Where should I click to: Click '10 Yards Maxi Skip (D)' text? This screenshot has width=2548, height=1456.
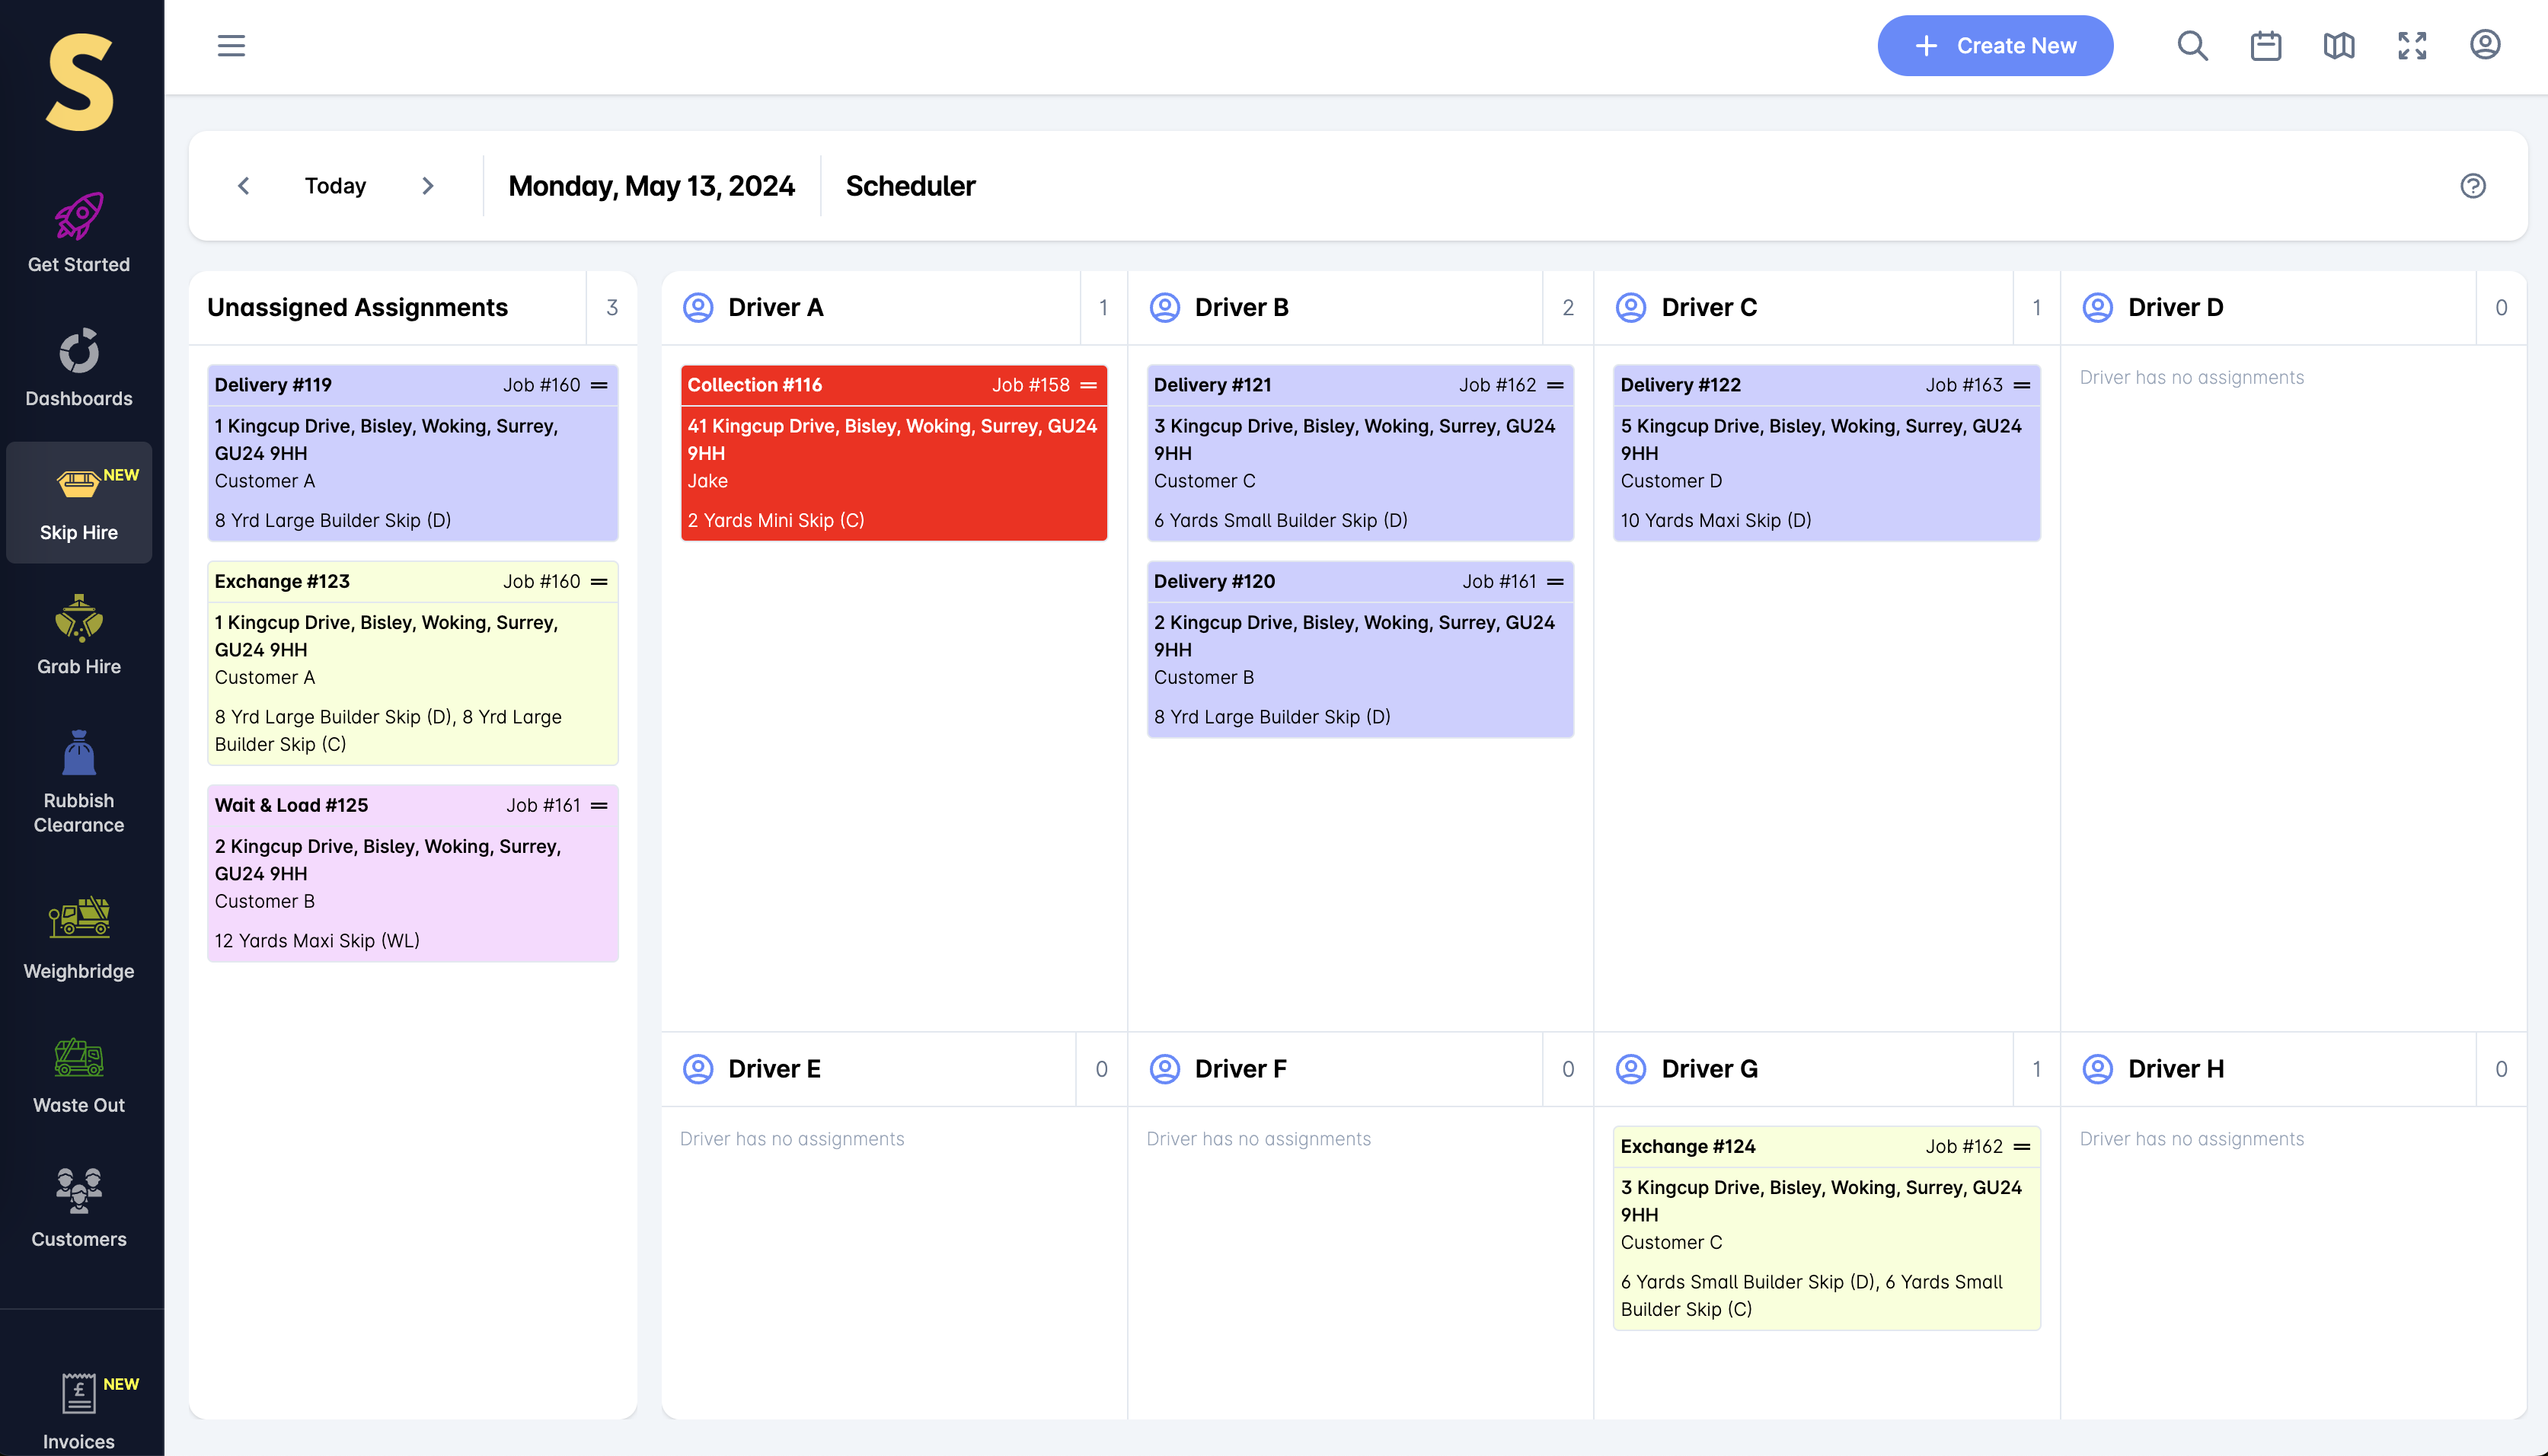(x=1716, y=521)
